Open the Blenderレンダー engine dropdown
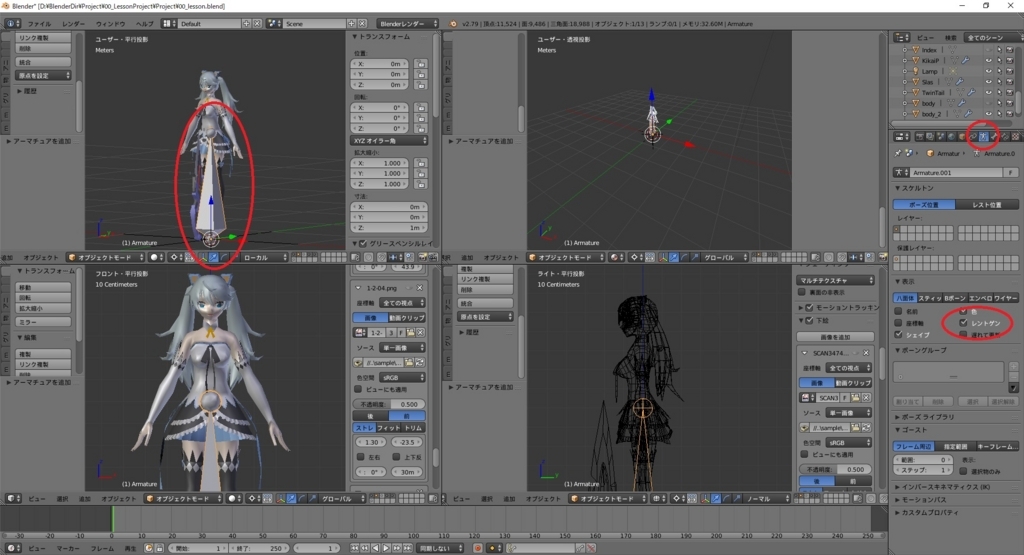 [408, 24]
